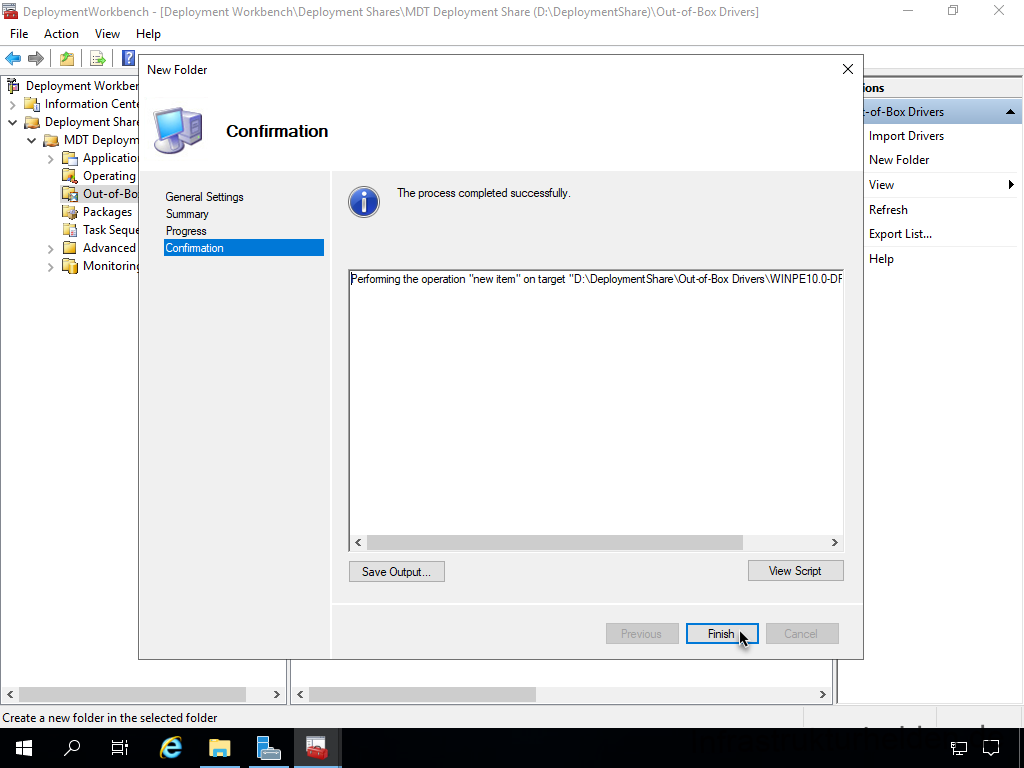
Task: Open taskbar Search
Action: [x=72, y=748]
